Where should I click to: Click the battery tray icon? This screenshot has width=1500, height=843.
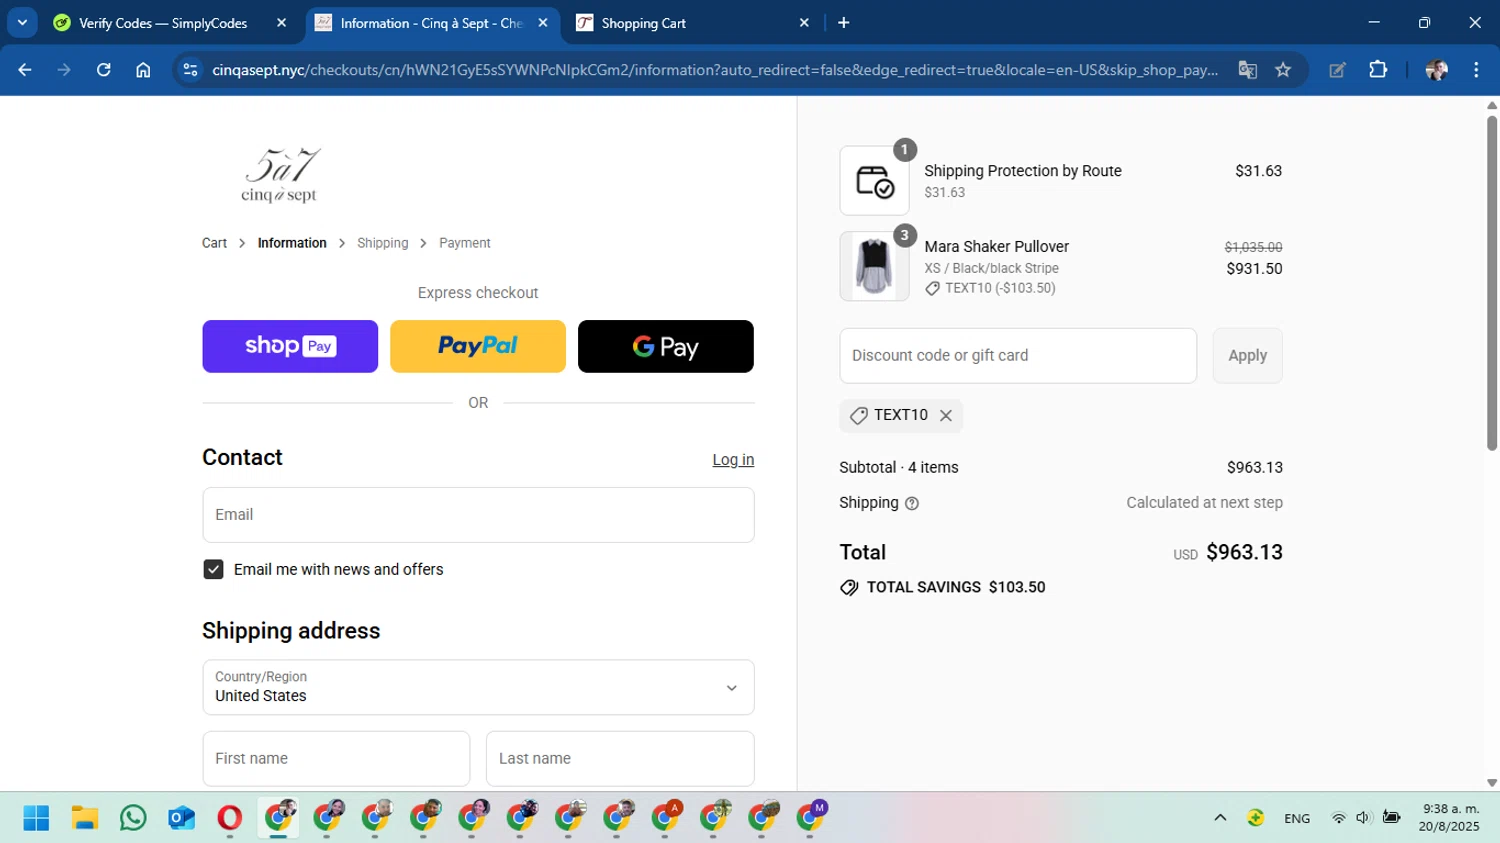[x=1391, y=818]
